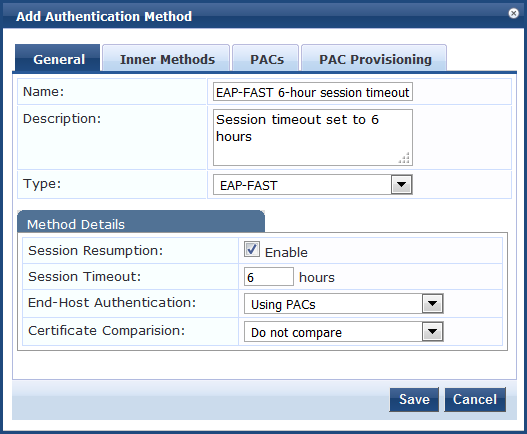Grab the Description textarea resize handle
The width and height of the screenshot is (527, 434).
pos(405,158)
